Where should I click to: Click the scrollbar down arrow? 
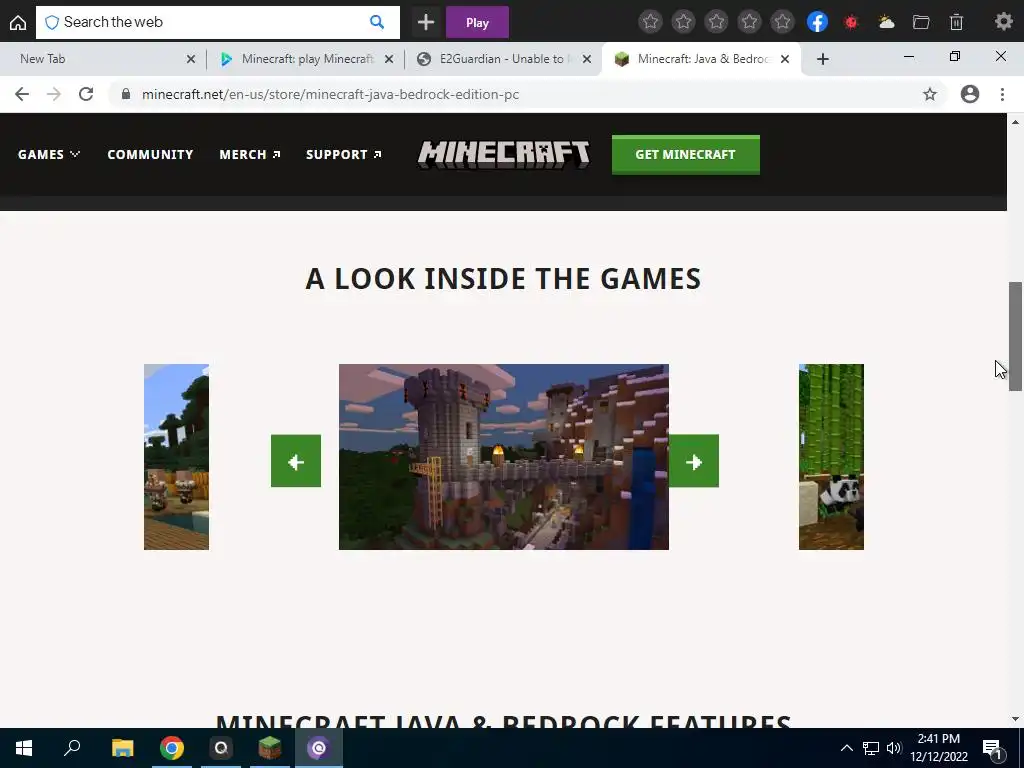coord(1015,719)
